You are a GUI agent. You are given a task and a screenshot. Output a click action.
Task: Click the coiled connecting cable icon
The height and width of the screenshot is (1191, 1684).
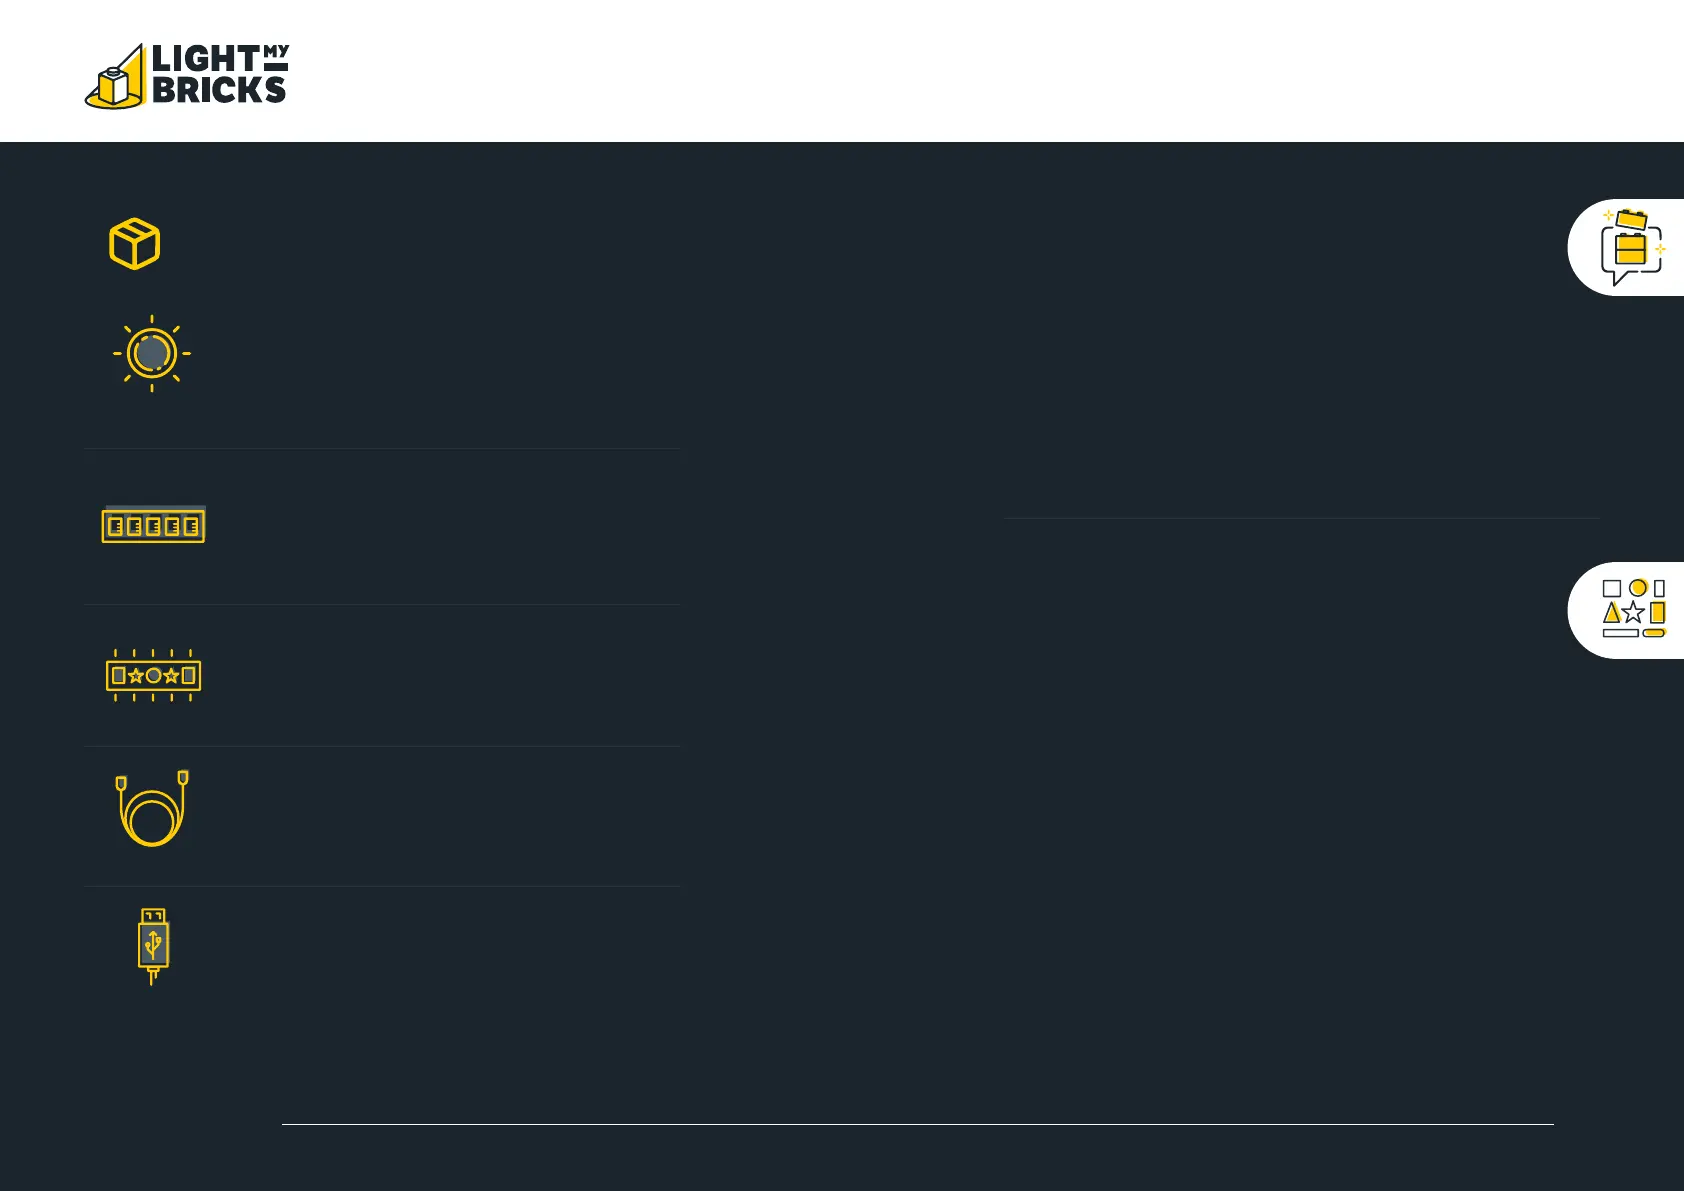pyautogui.click(x=152, y=808)
